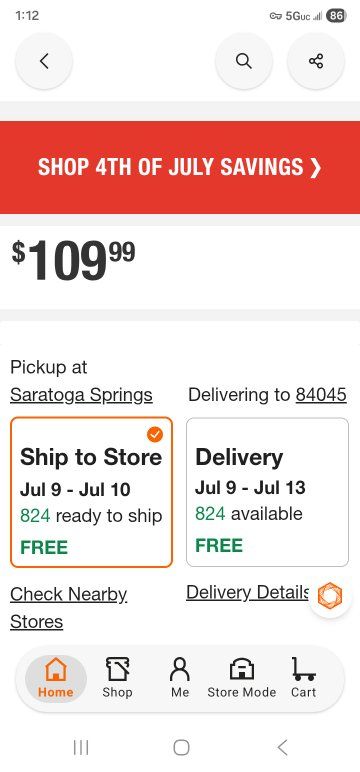Share this product via share icon
The image size is (360, 772).
tap(316, 61)
